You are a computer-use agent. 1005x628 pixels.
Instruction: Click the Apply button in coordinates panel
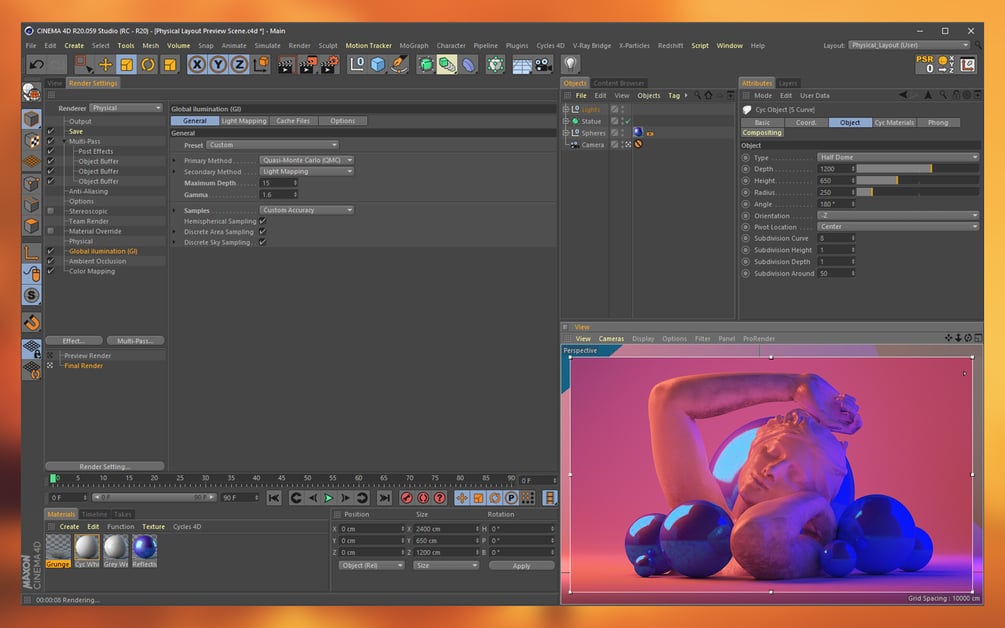tap(522, 565)
